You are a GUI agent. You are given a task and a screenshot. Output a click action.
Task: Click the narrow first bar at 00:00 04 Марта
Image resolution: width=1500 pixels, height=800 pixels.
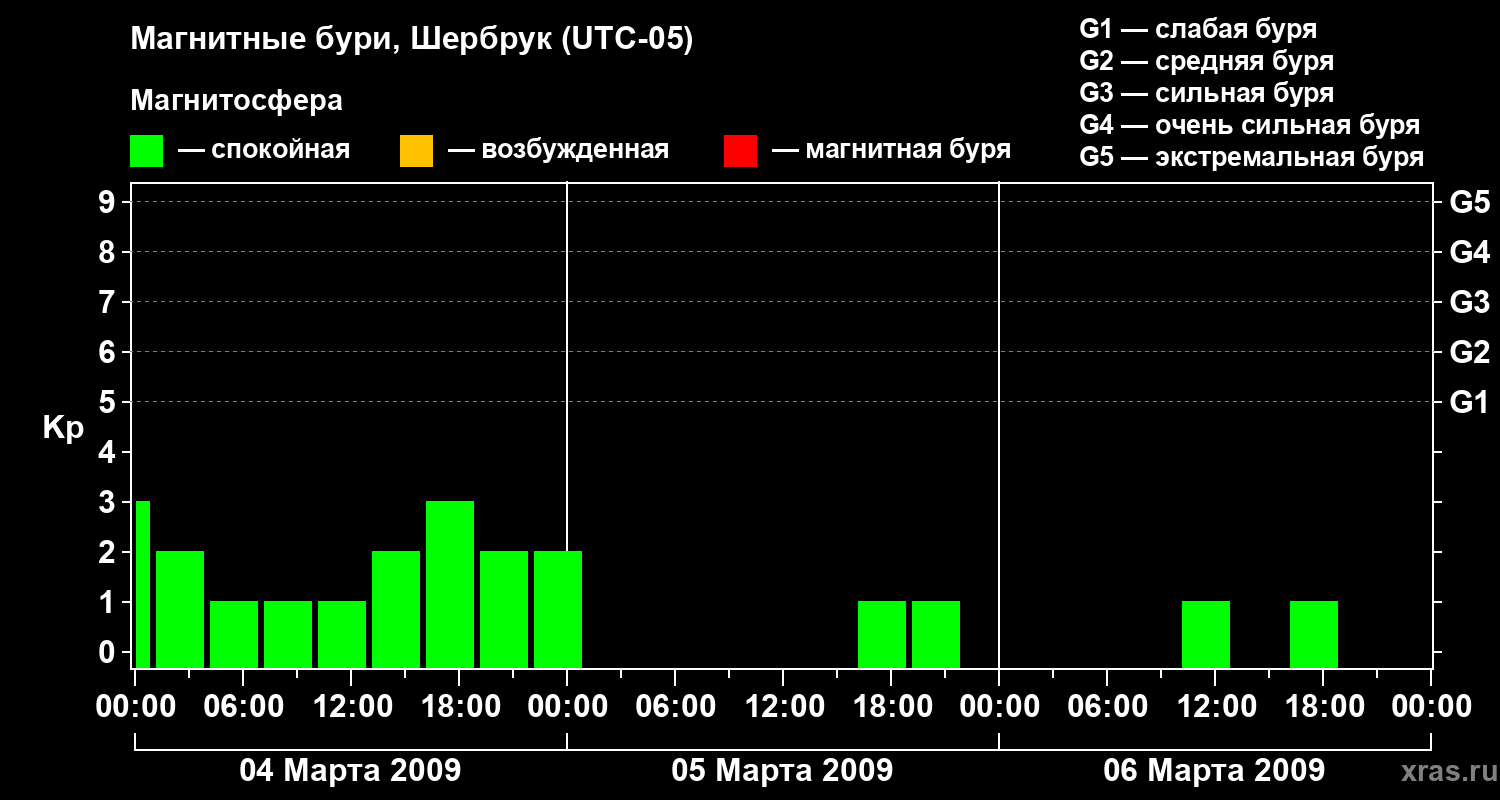(143, 584)
